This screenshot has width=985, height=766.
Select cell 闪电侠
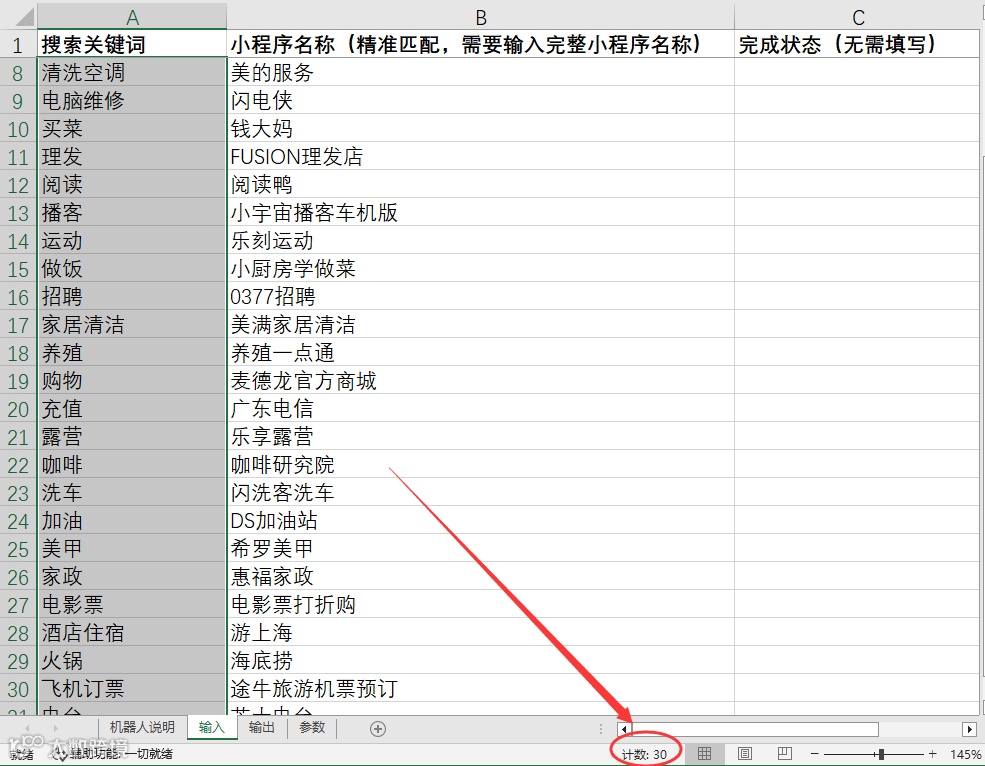tap(481, 101)
